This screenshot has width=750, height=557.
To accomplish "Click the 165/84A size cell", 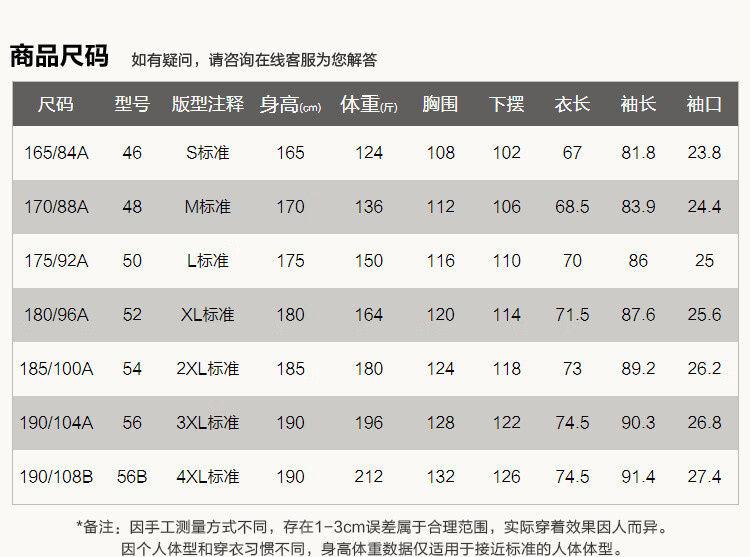I will [x=56, y=153].
